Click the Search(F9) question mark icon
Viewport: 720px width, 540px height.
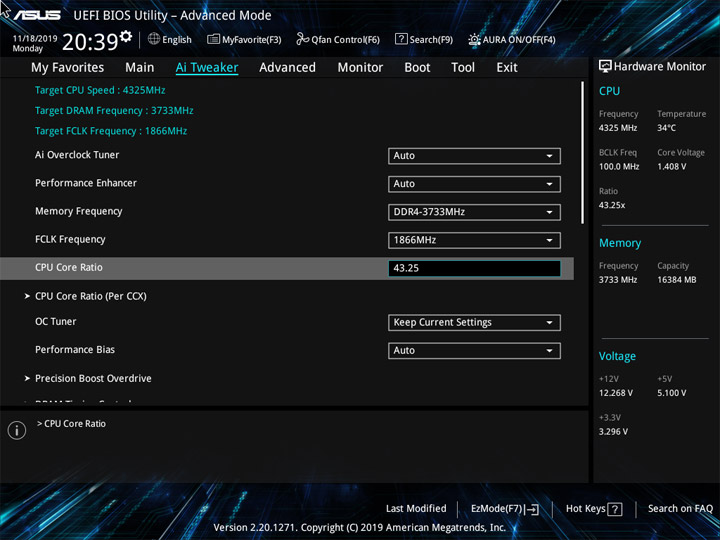[x=401, y=39]
